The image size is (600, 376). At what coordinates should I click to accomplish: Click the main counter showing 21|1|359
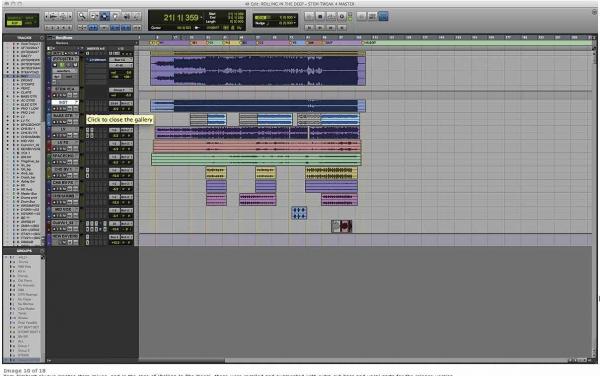point(181,18)
